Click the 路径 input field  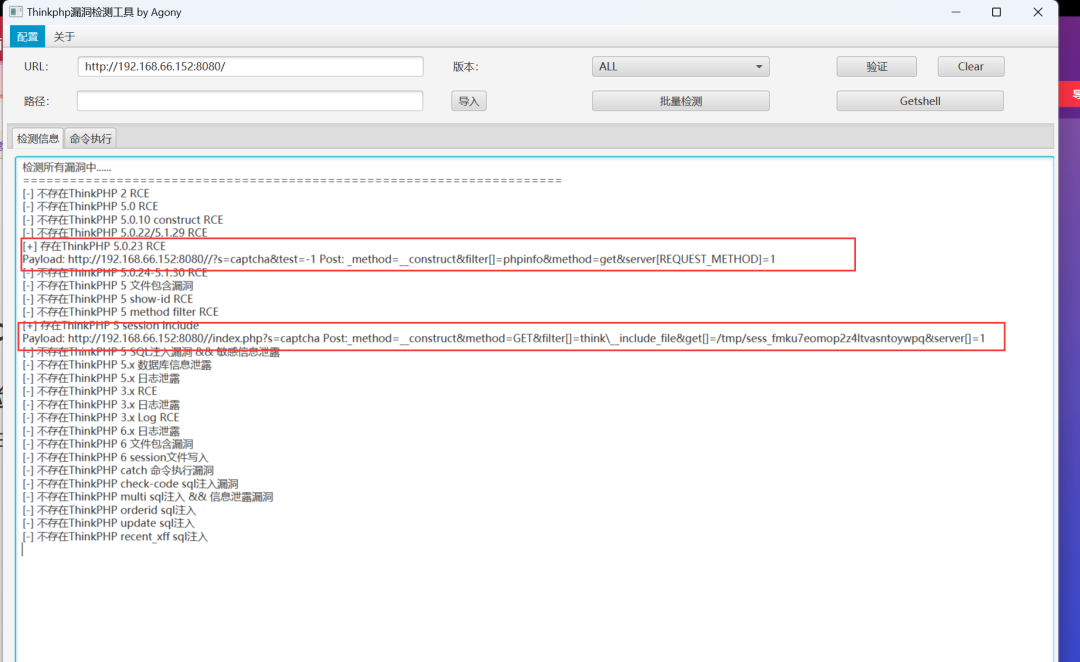click(250, 101)
